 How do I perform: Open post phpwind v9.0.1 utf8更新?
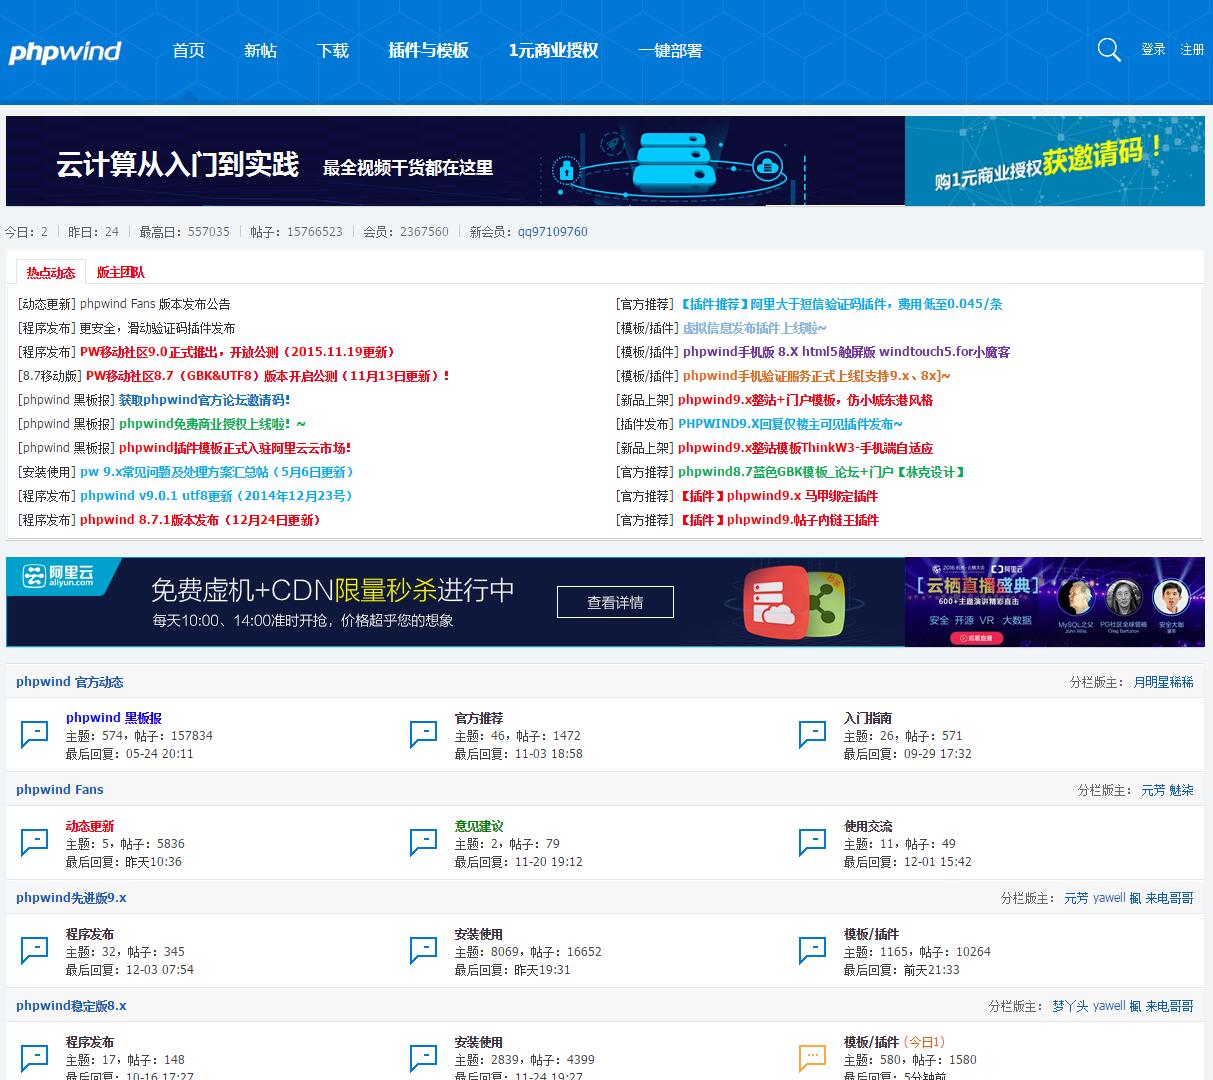point(216,496)
